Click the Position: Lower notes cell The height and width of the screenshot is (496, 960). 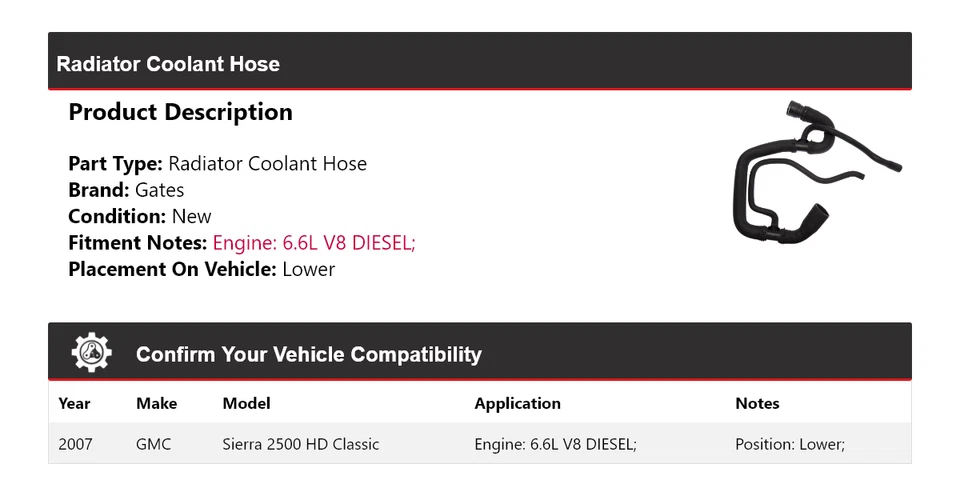point(790,444)
